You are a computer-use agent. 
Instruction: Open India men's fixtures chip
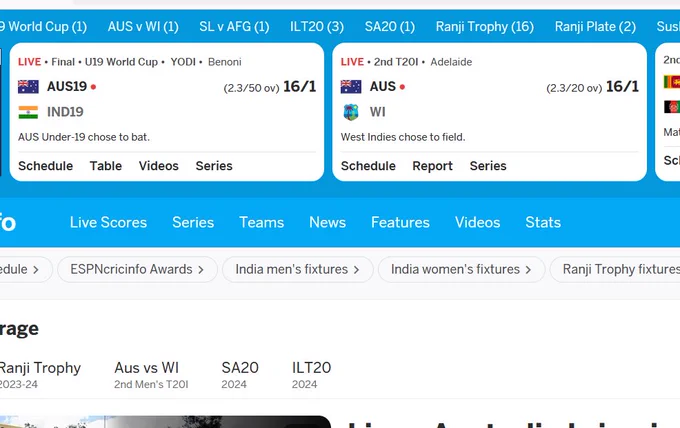pos(298,269)
